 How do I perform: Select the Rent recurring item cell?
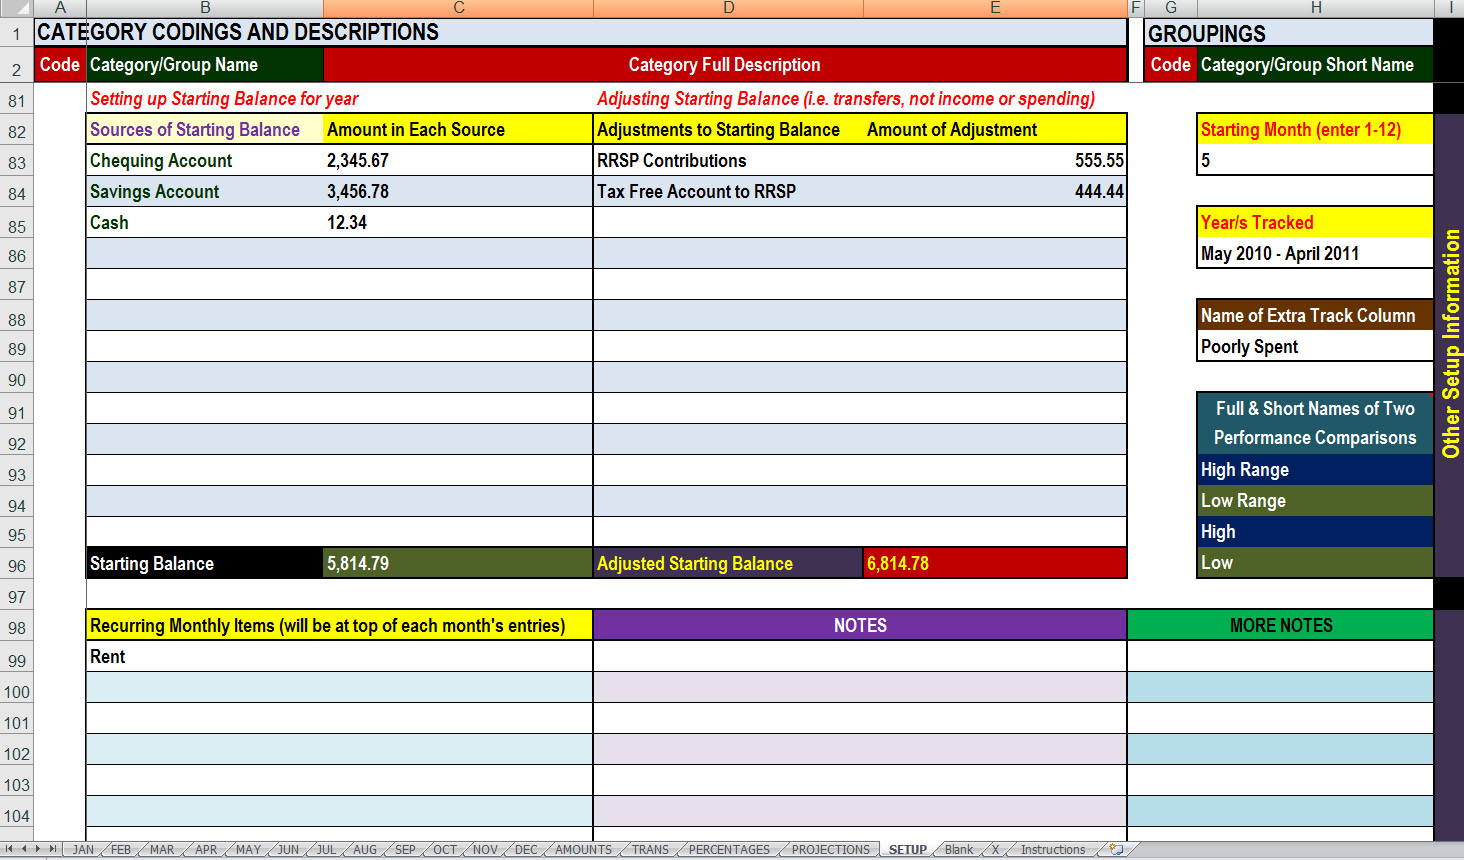tap(338, 657)
